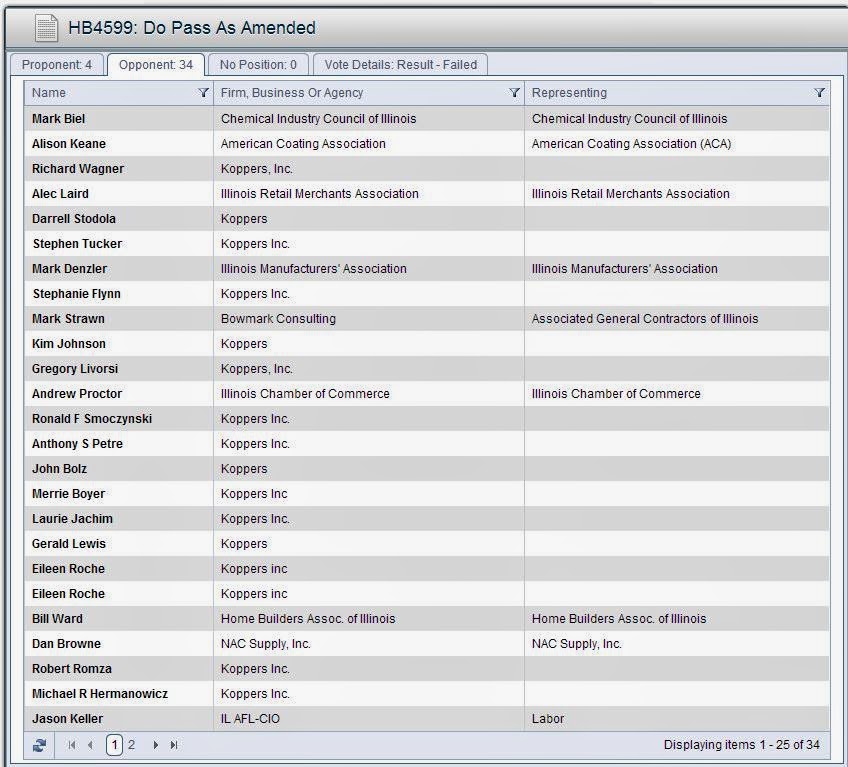Click the name Alison Keane
The image size is (848, 767).
[69, 144]
